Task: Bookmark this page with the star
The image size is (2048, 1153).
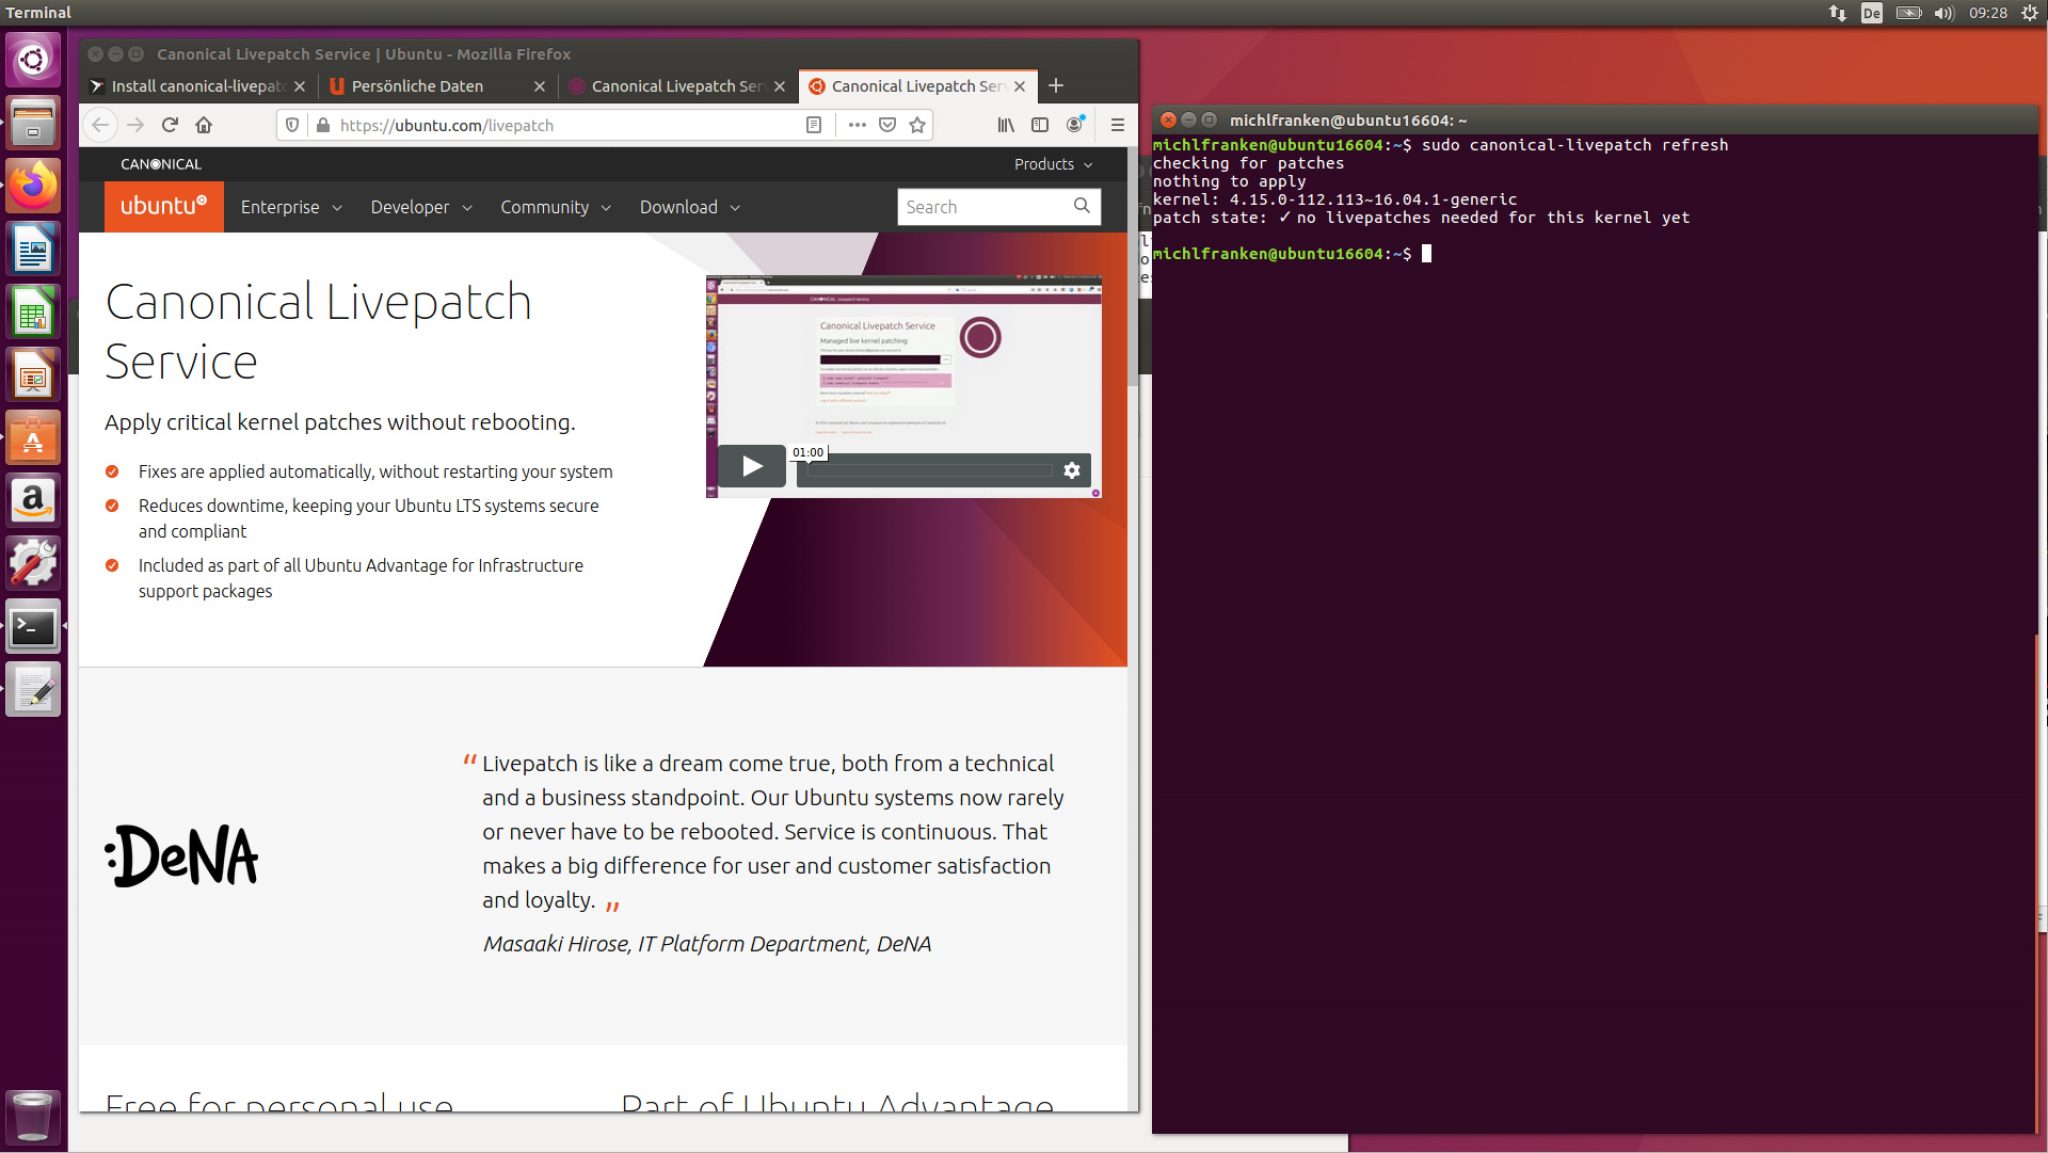Action: click(917, 125)
